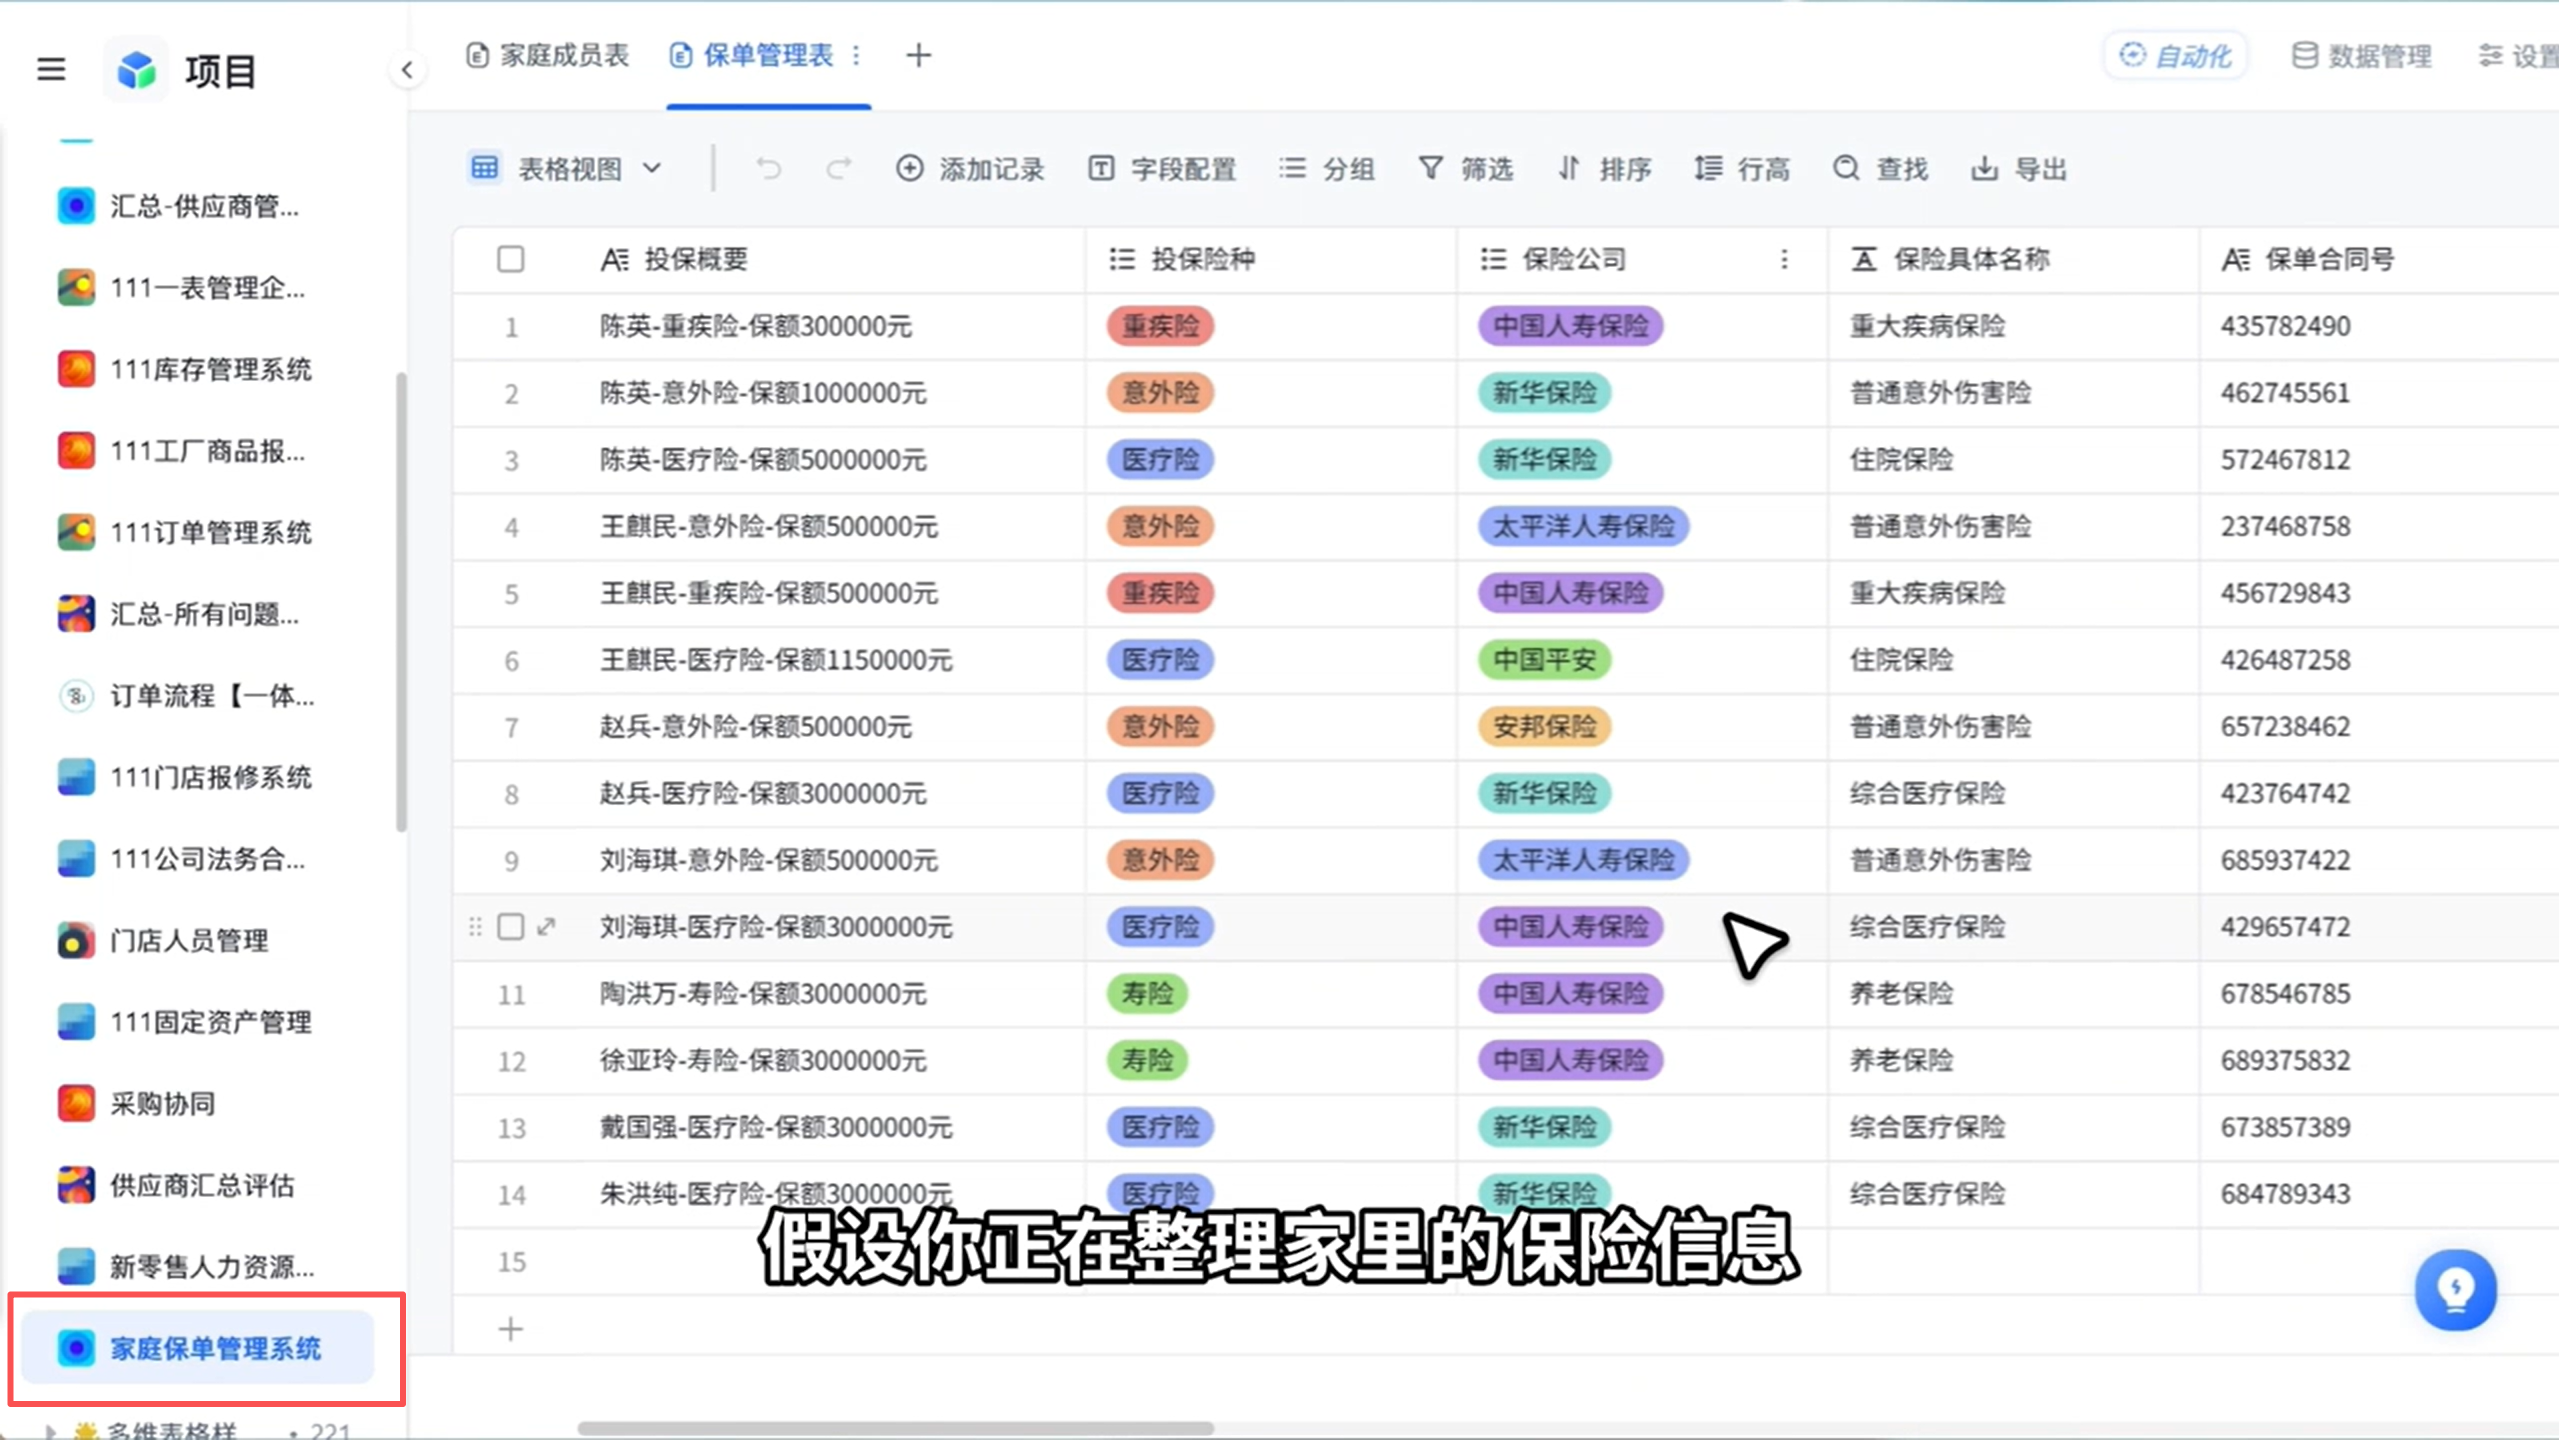Image resolution: width=2559 pixels, height=1440 pixels.
Task: Open 111公司法务合 in the sidebar
Action: coord(181,858)
